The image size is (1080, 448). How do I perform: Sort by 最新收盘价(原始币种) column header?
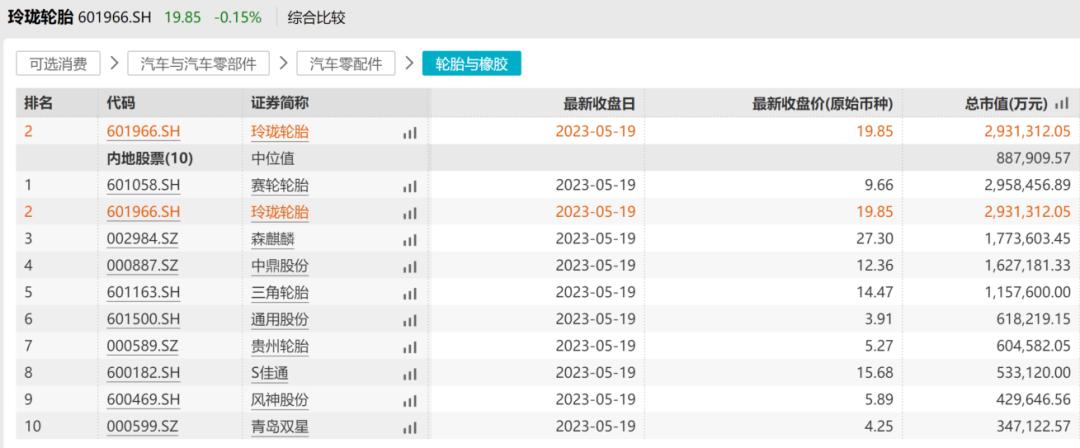(822, 103)
